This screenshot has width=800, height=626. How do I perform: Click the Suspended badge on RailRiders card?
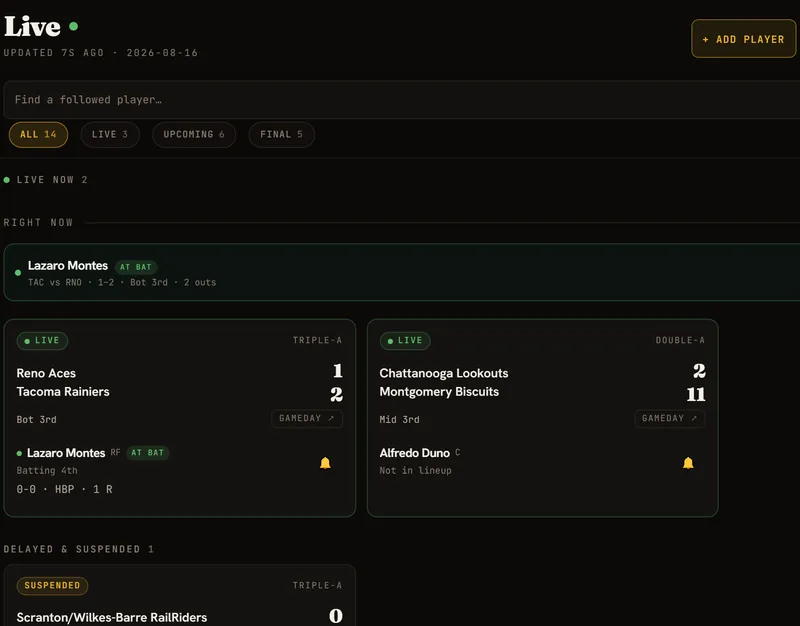click(52, 585)
